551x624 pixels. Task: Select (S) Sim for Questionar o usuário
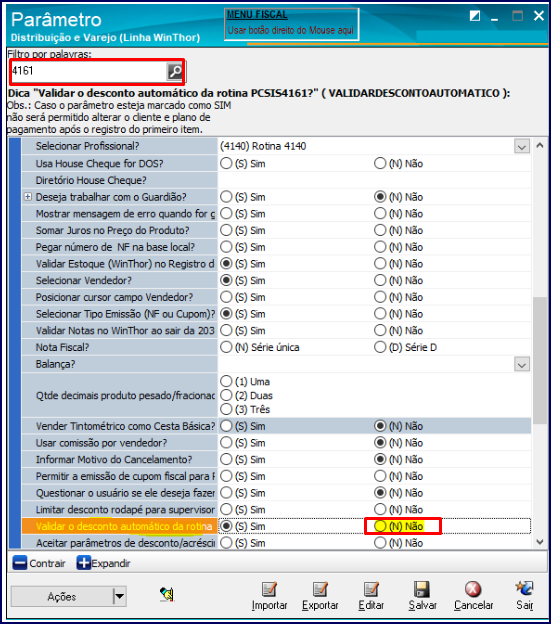226,493
